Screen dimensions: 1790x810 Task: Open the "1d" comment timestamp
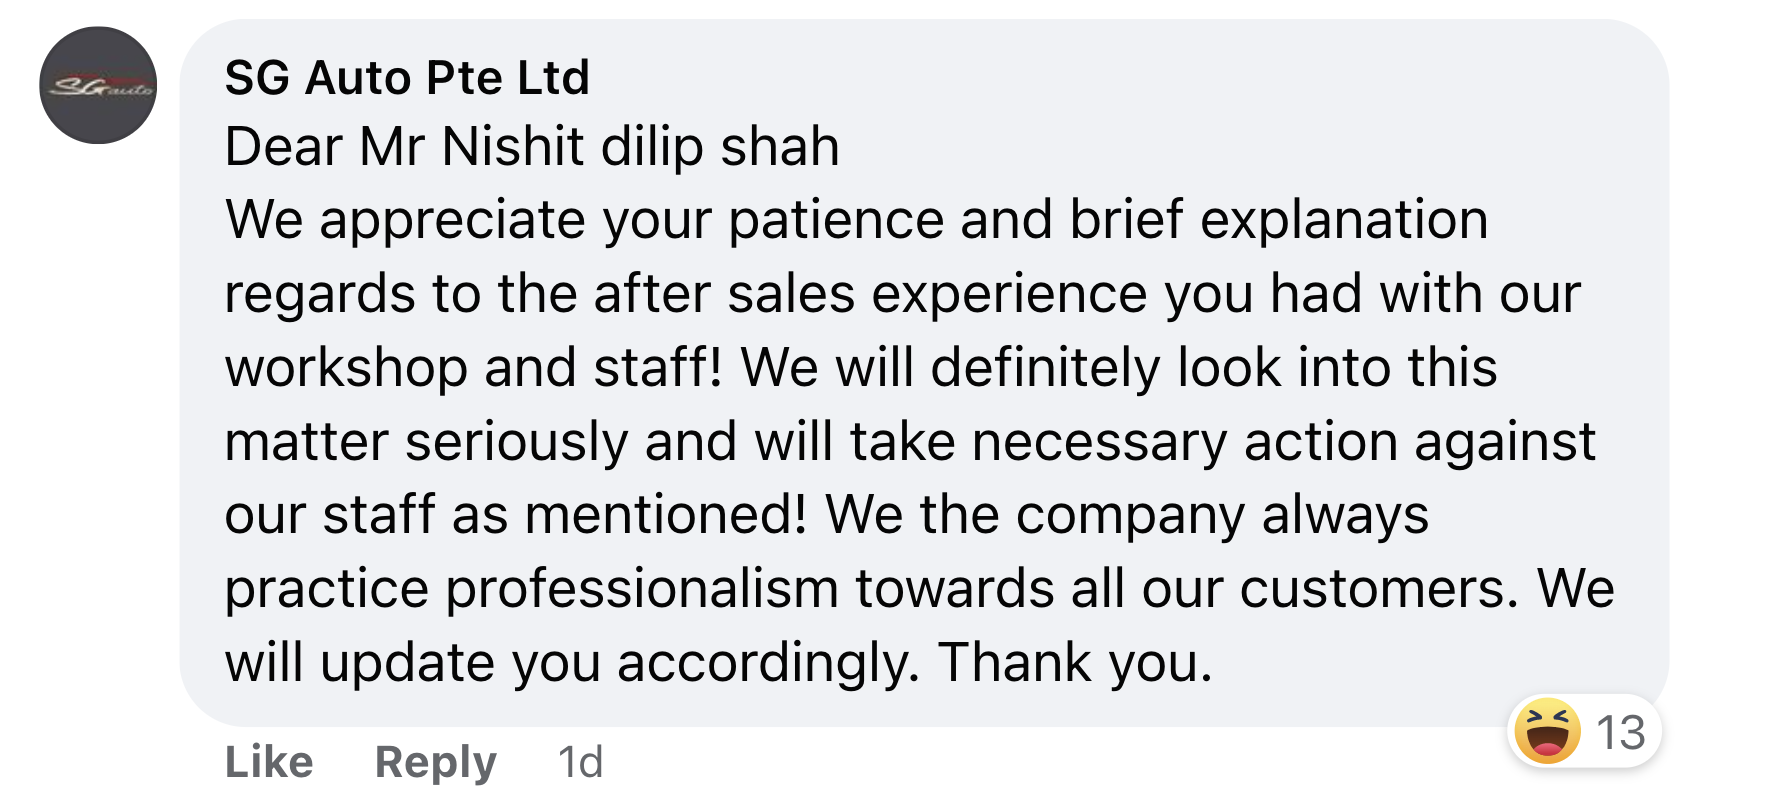coord(580,762)
